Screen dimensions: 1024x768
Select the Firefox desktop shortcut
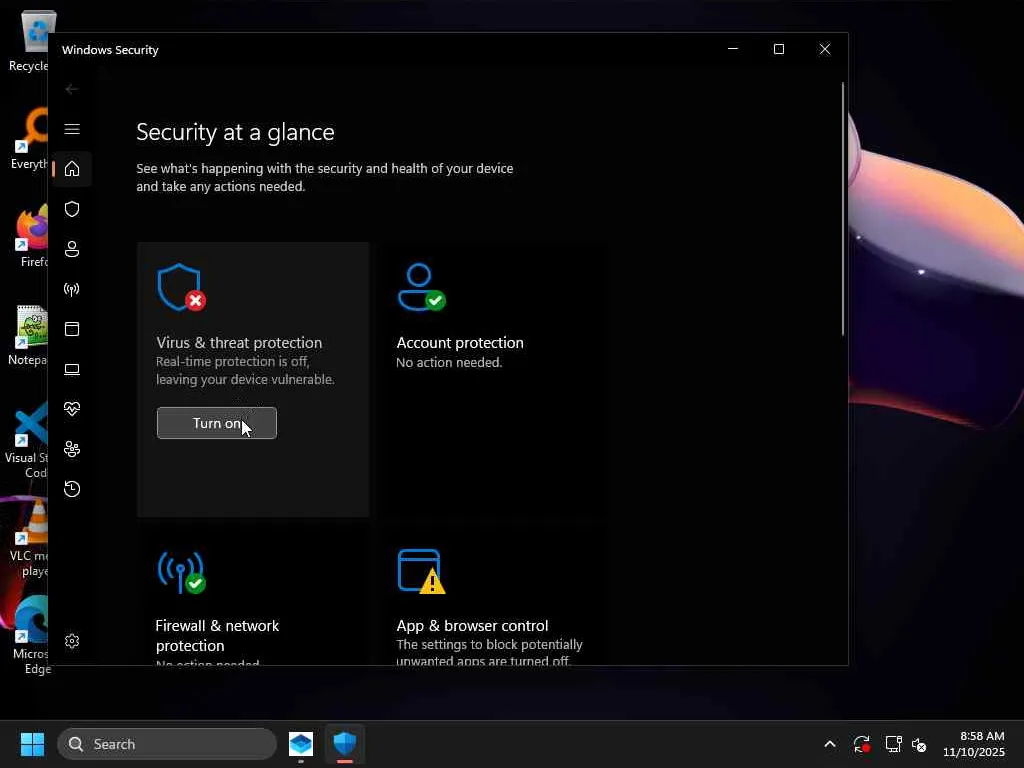click(x=31, y=236)
